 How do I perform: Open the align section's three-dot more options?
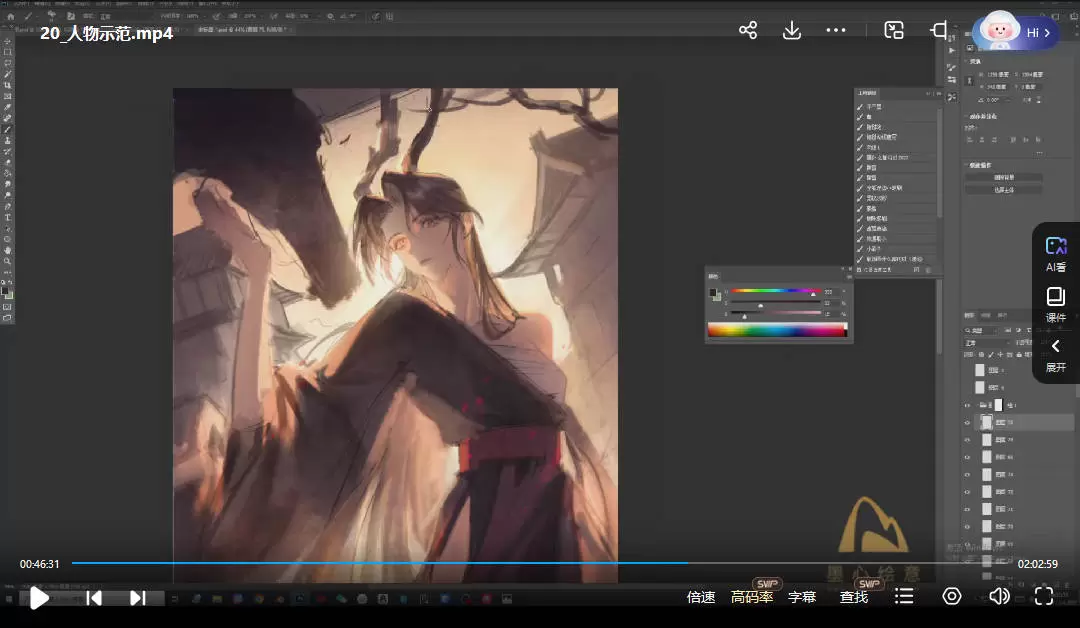pos(1039,154)
